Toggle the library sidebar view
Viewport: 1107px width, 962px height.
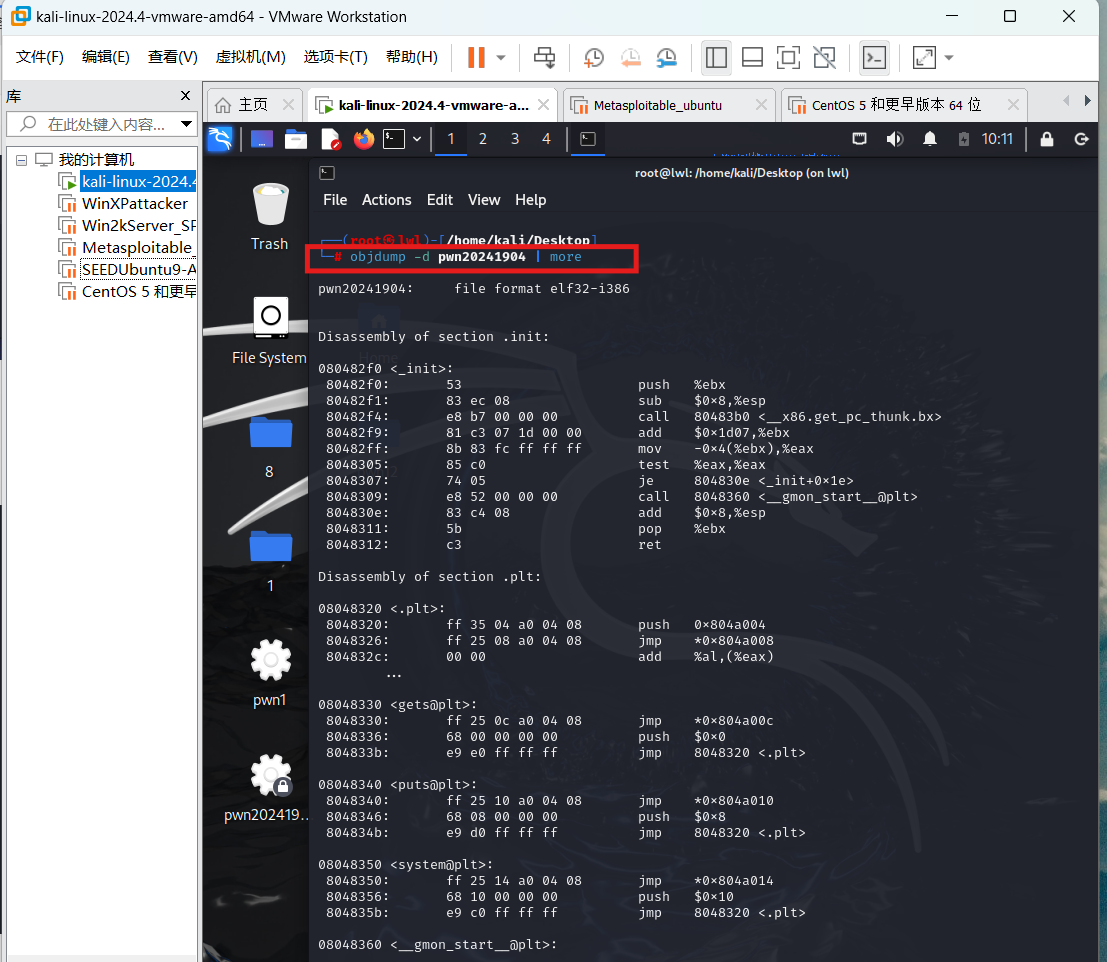(x=716, y=58)
